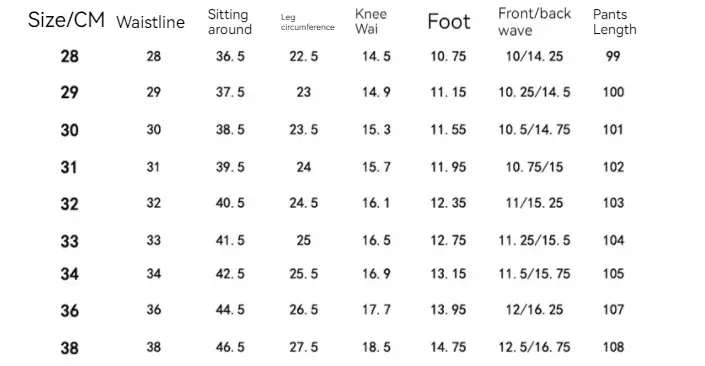Select sitting around value 46.5
Viewport: 705px width, 366px height.
pyautogui.click(x=230, y=347)
